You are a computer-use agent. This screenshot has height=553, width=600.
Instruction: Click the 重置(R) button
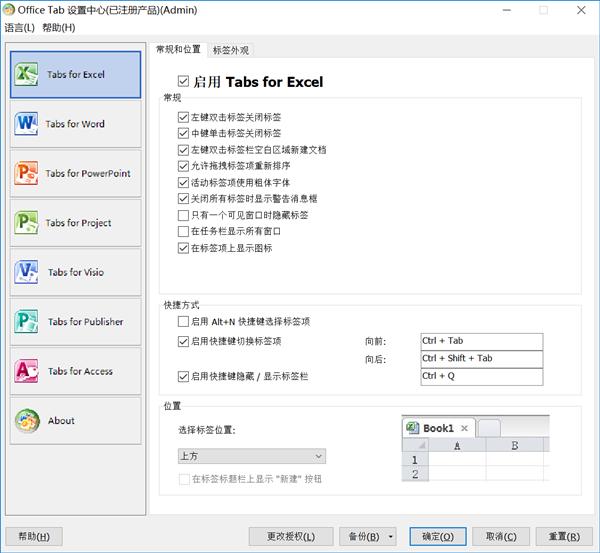564,537
